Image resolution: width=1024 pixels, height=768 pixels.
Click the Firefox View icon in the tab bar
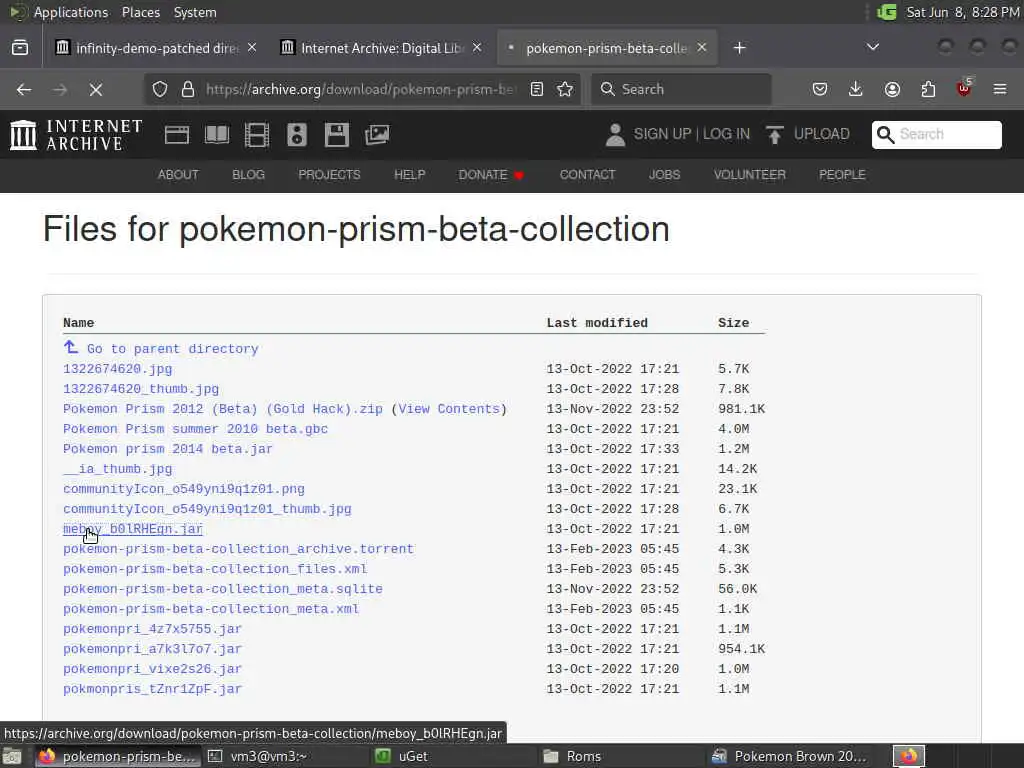[x=20, y=48]
